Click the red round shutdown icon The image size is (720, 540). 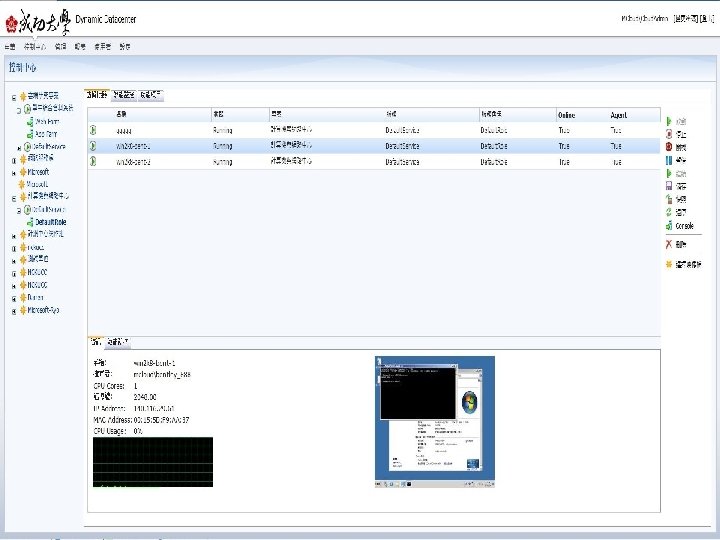pyautogui.click(x=669, y=147)
